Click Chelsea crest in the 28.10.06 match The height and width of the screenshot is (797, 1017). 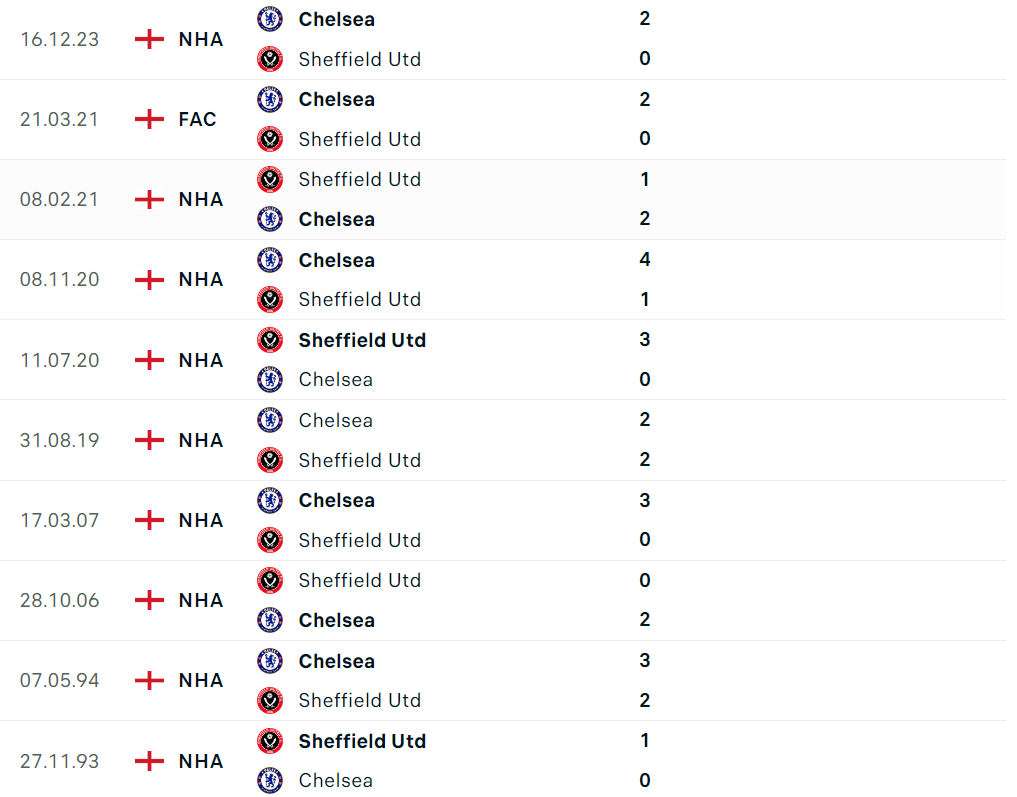click(x=270, y=620)
